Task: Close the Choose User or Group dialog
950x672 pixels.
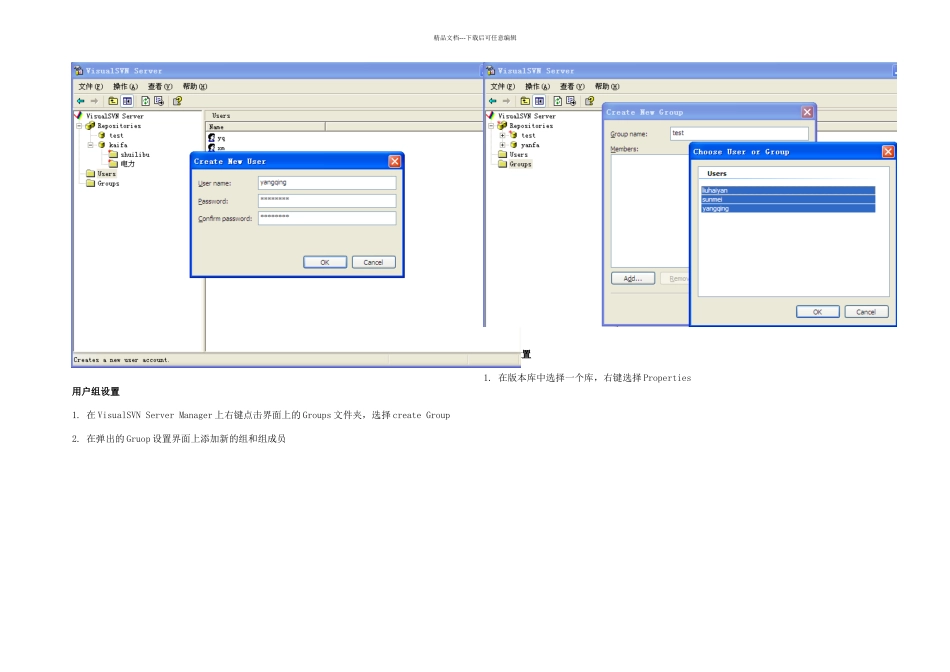Action: click(x=888, y=151)
